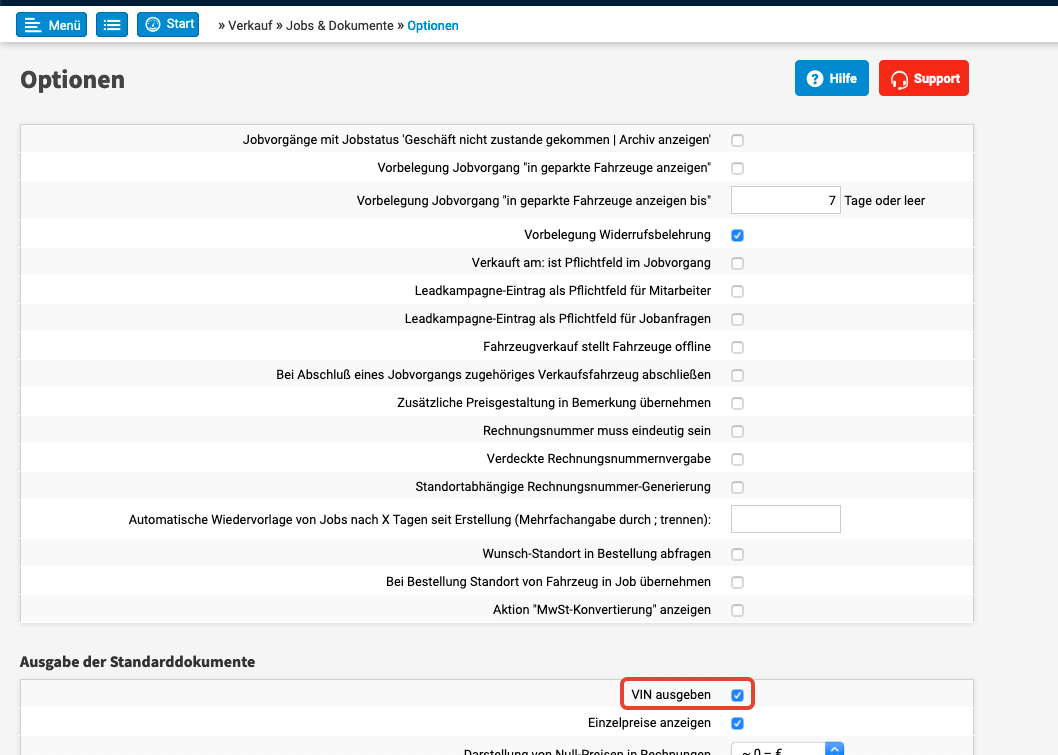The height and width of the screenshot is (755, 1058).
Task: Uncheck Vorbelegung Widerrufsbelehrung checkbox
Action: pyautogui.click(x=737, y=236)
